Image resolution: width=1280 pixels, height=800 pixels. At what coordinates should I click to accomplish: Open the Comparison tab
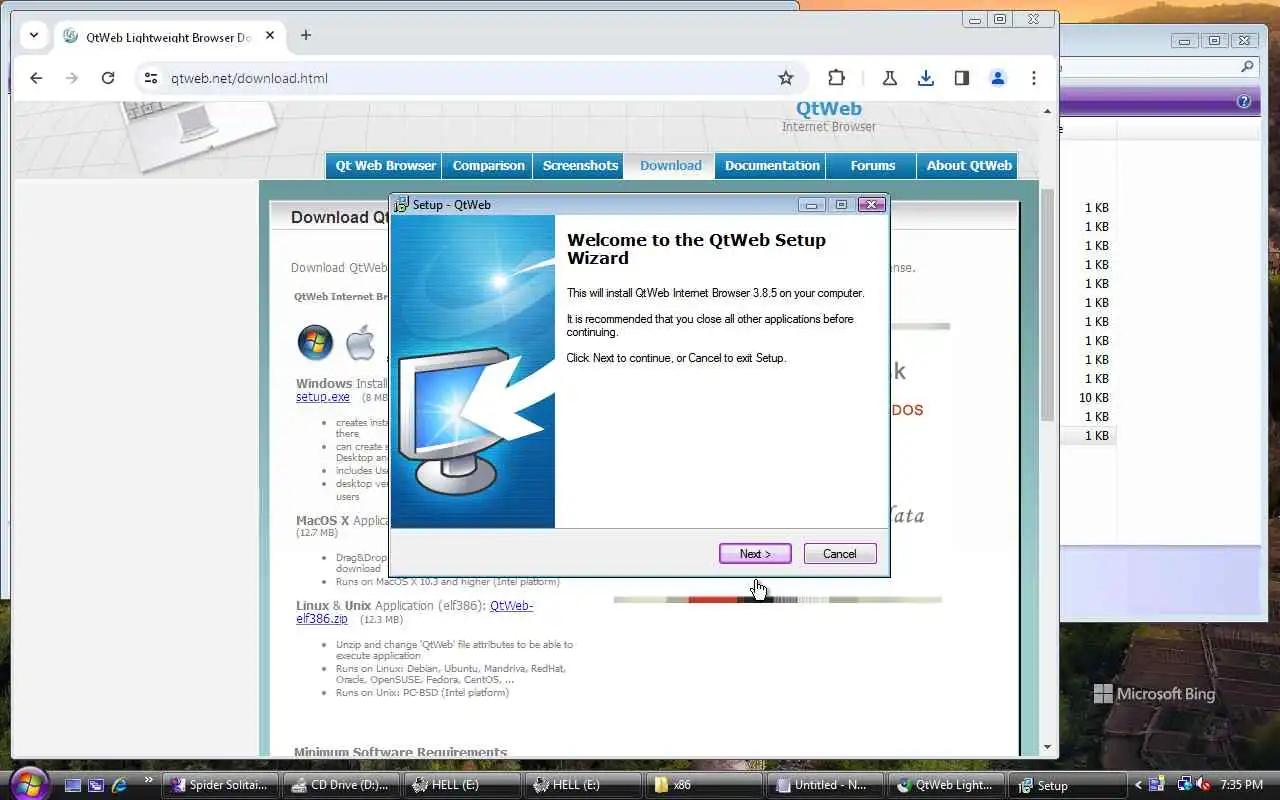click(488, 166)
